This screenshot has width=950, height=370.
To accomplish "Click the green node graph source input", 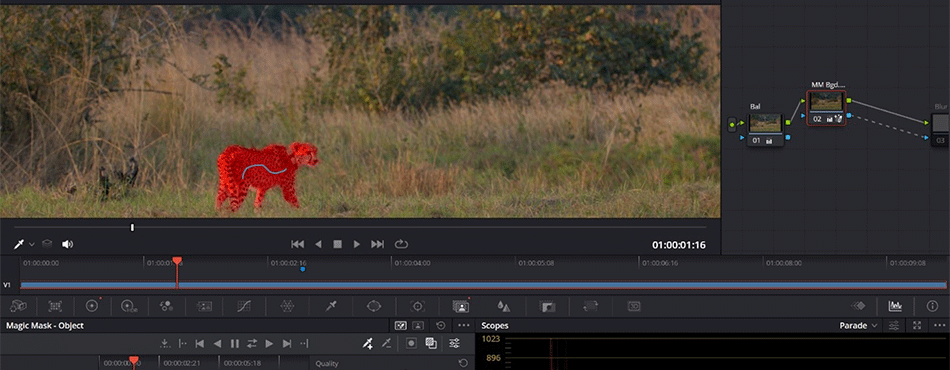I will [x=732, y=125].
